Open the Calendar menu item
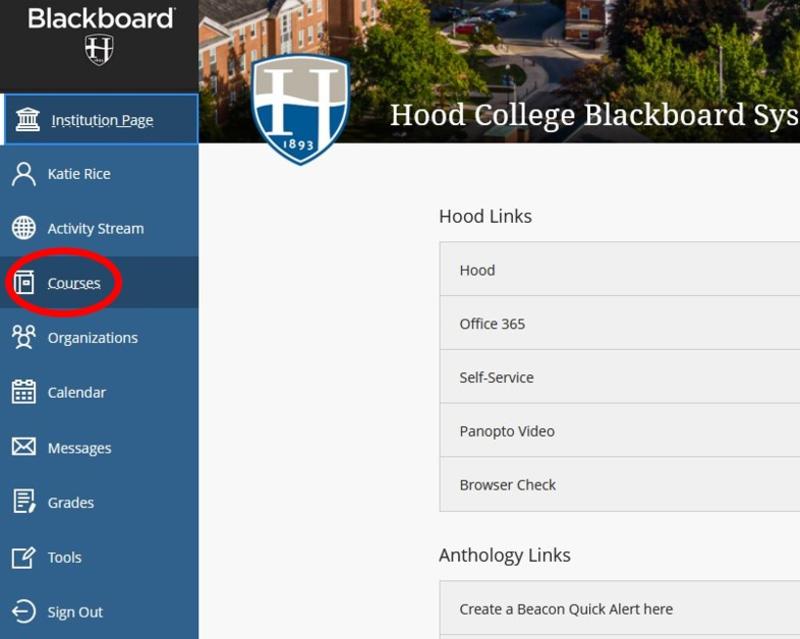800x639 pixels. [99, 392]
